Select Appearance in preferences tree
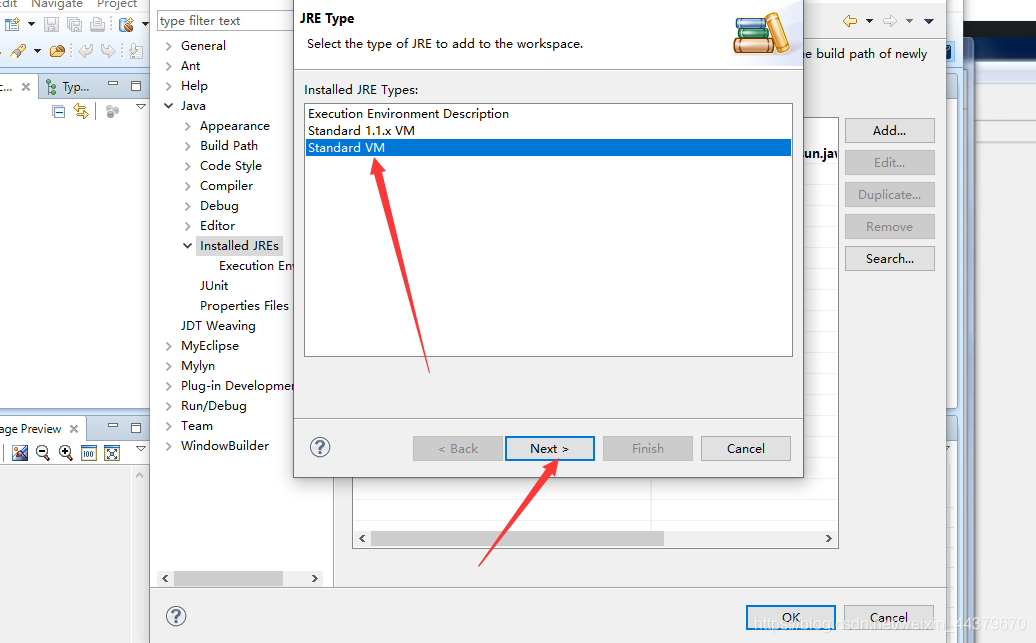 235,126
